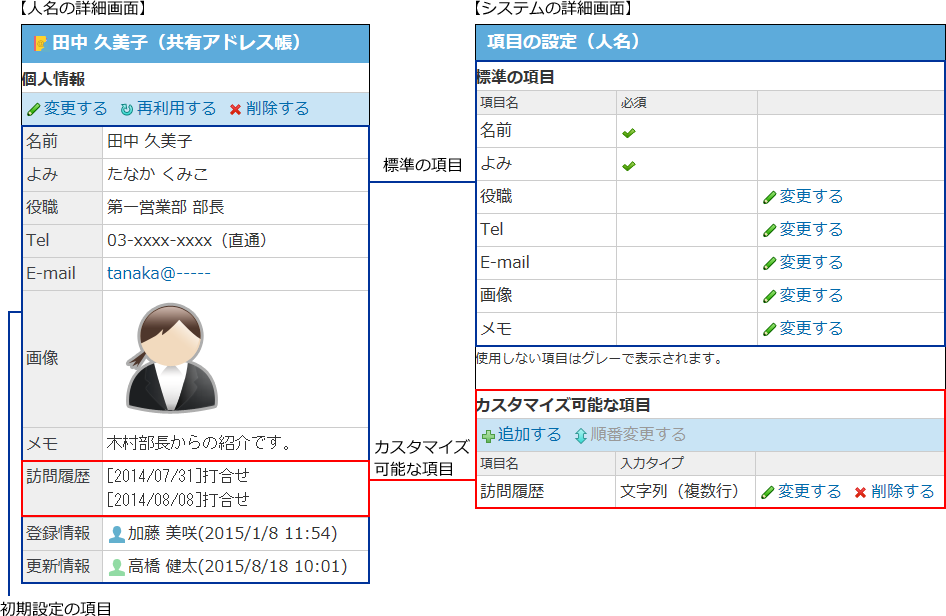Click the green plus icon next to 追加する

488,436
